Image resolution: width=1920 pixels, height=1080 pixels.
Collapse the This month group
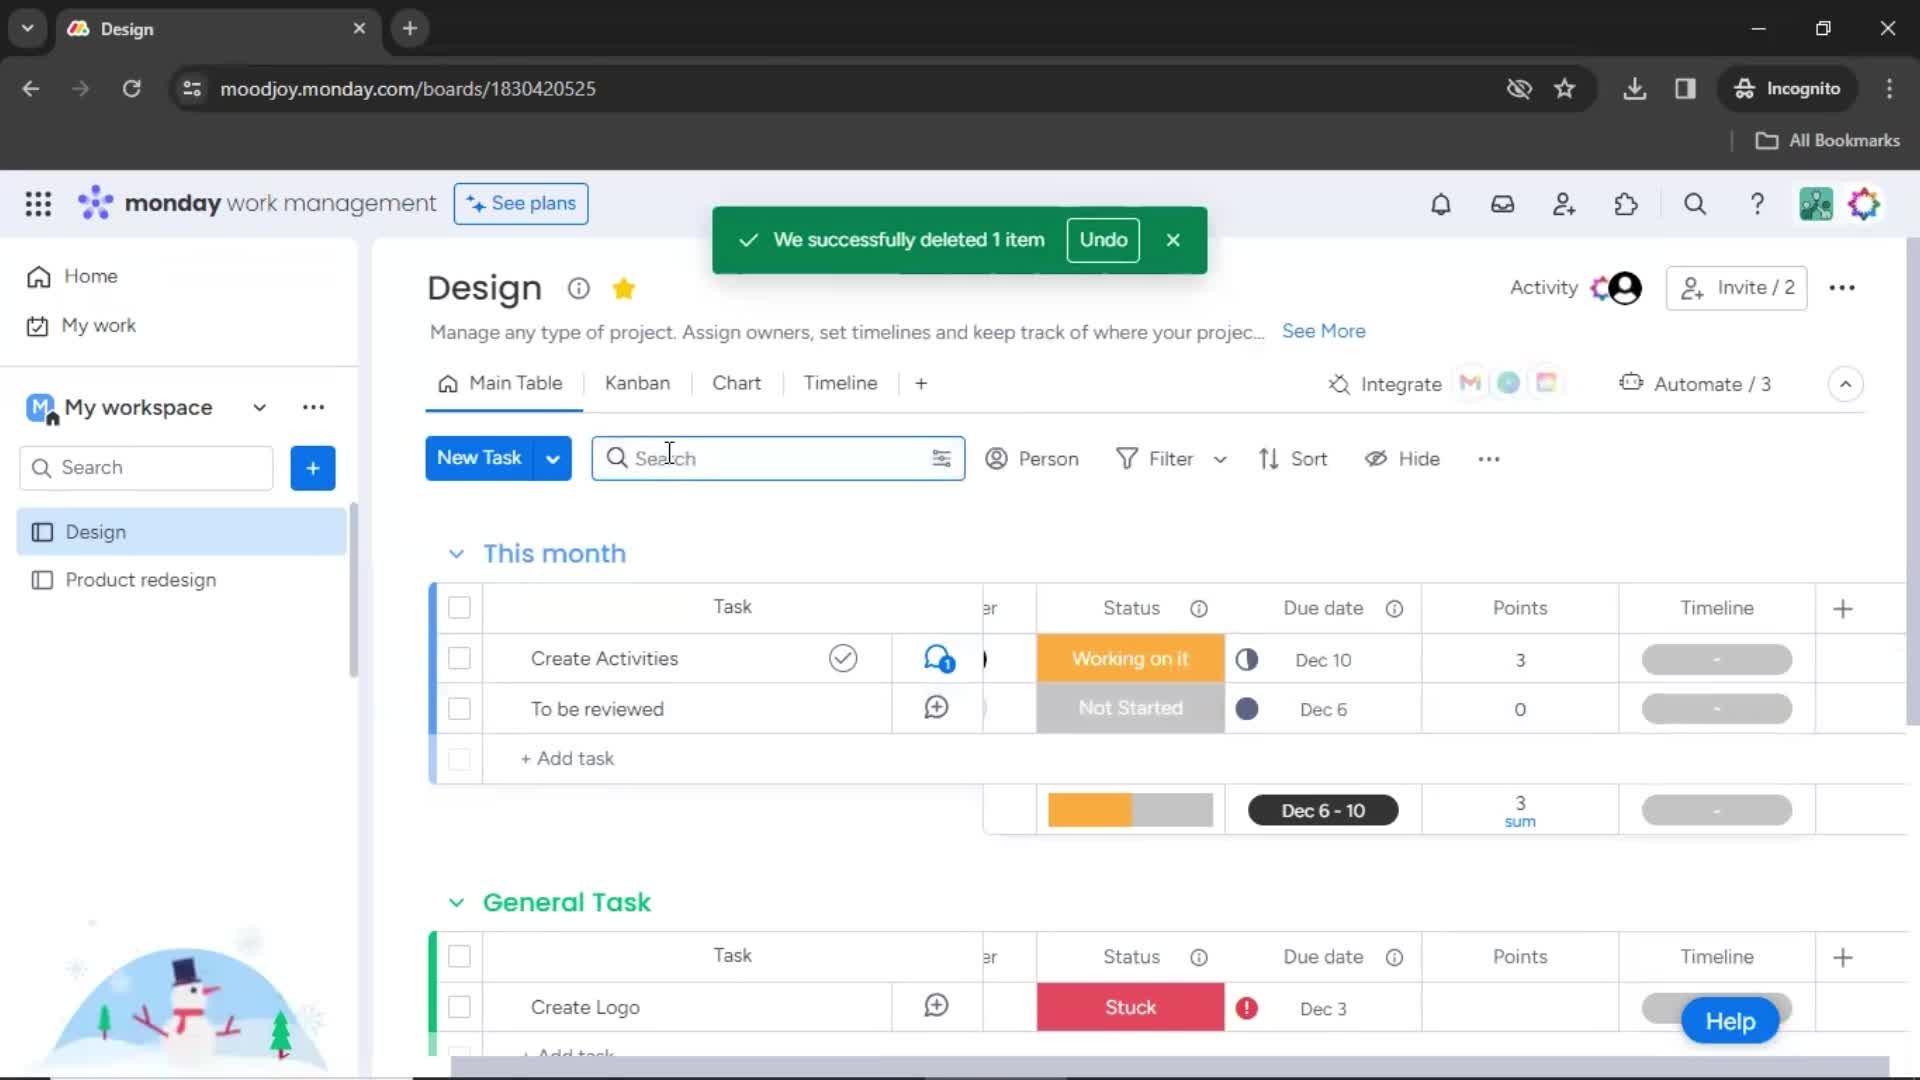(456, 553)
